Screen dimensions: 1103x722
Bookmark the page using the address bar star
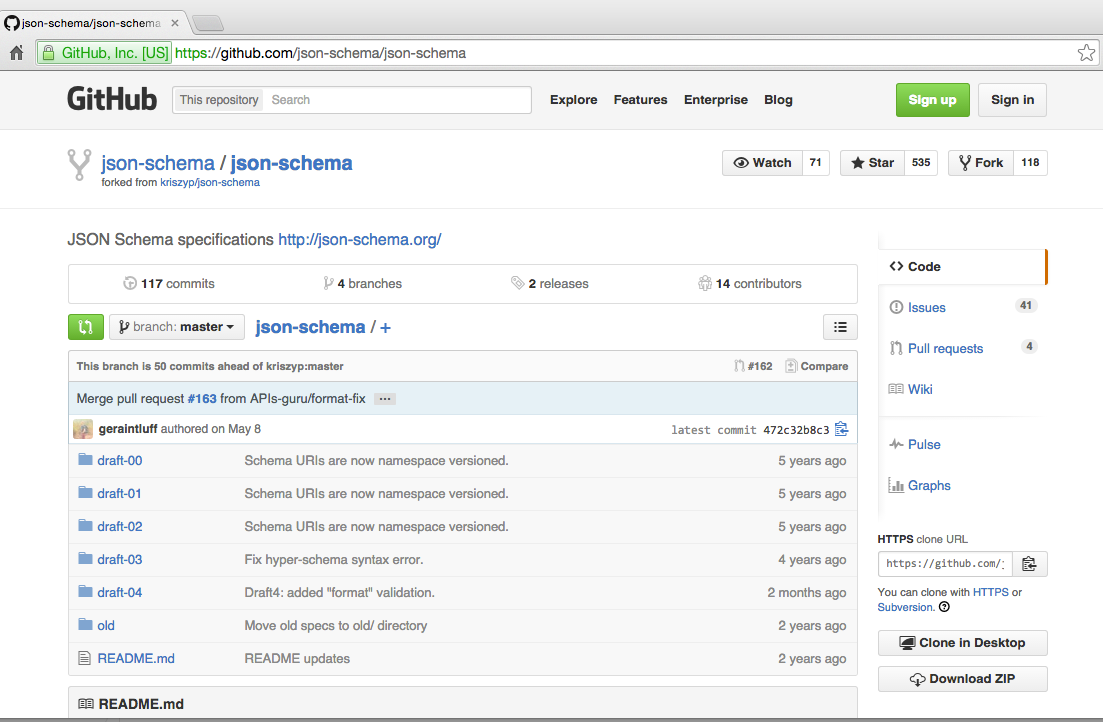(x=1086, y=52)
